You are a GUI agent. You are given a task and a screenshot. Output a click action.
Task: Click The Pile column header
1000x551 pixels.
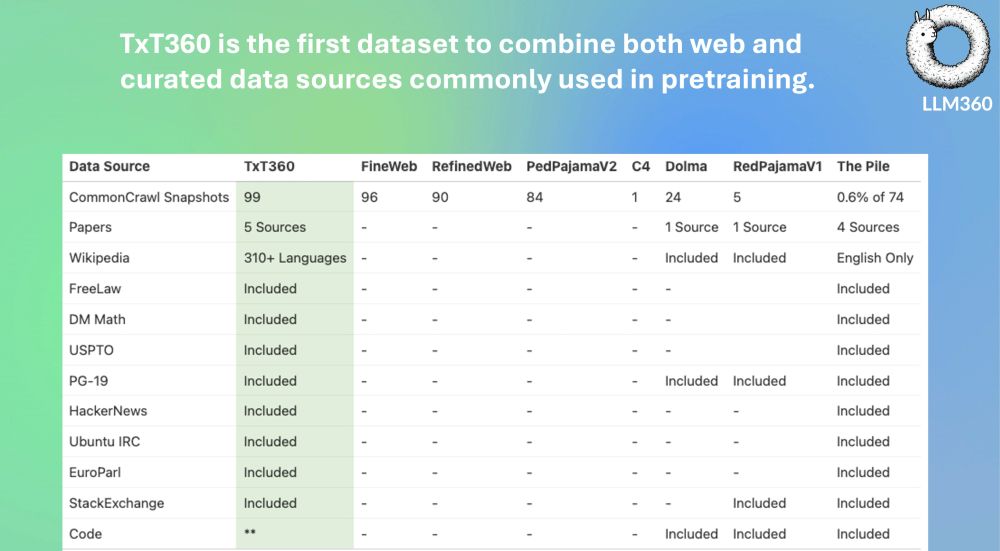(x=863, y=166)
